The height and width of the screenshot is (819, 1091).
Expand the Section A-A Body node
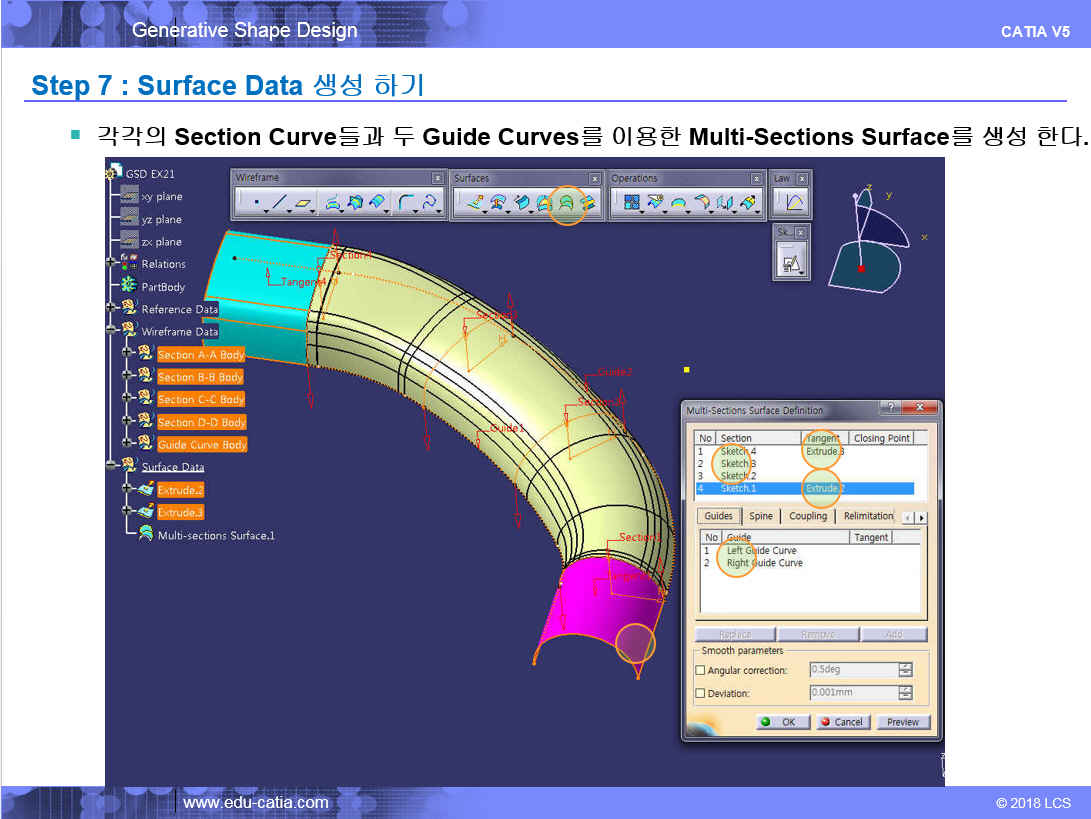point(127,354)
